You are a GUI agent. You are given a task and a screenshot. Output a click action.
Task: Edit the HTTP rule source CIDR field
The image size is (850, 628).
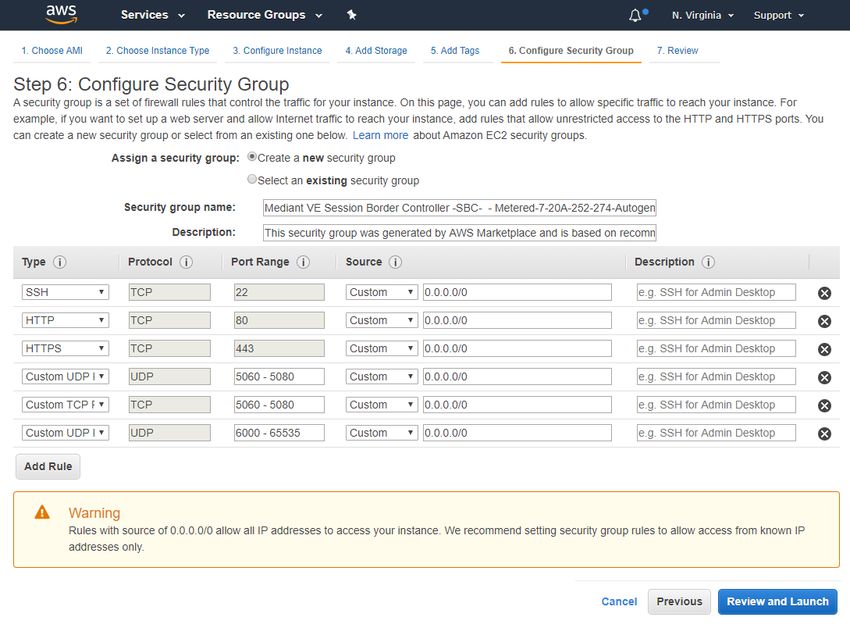[x=517, y=321]
